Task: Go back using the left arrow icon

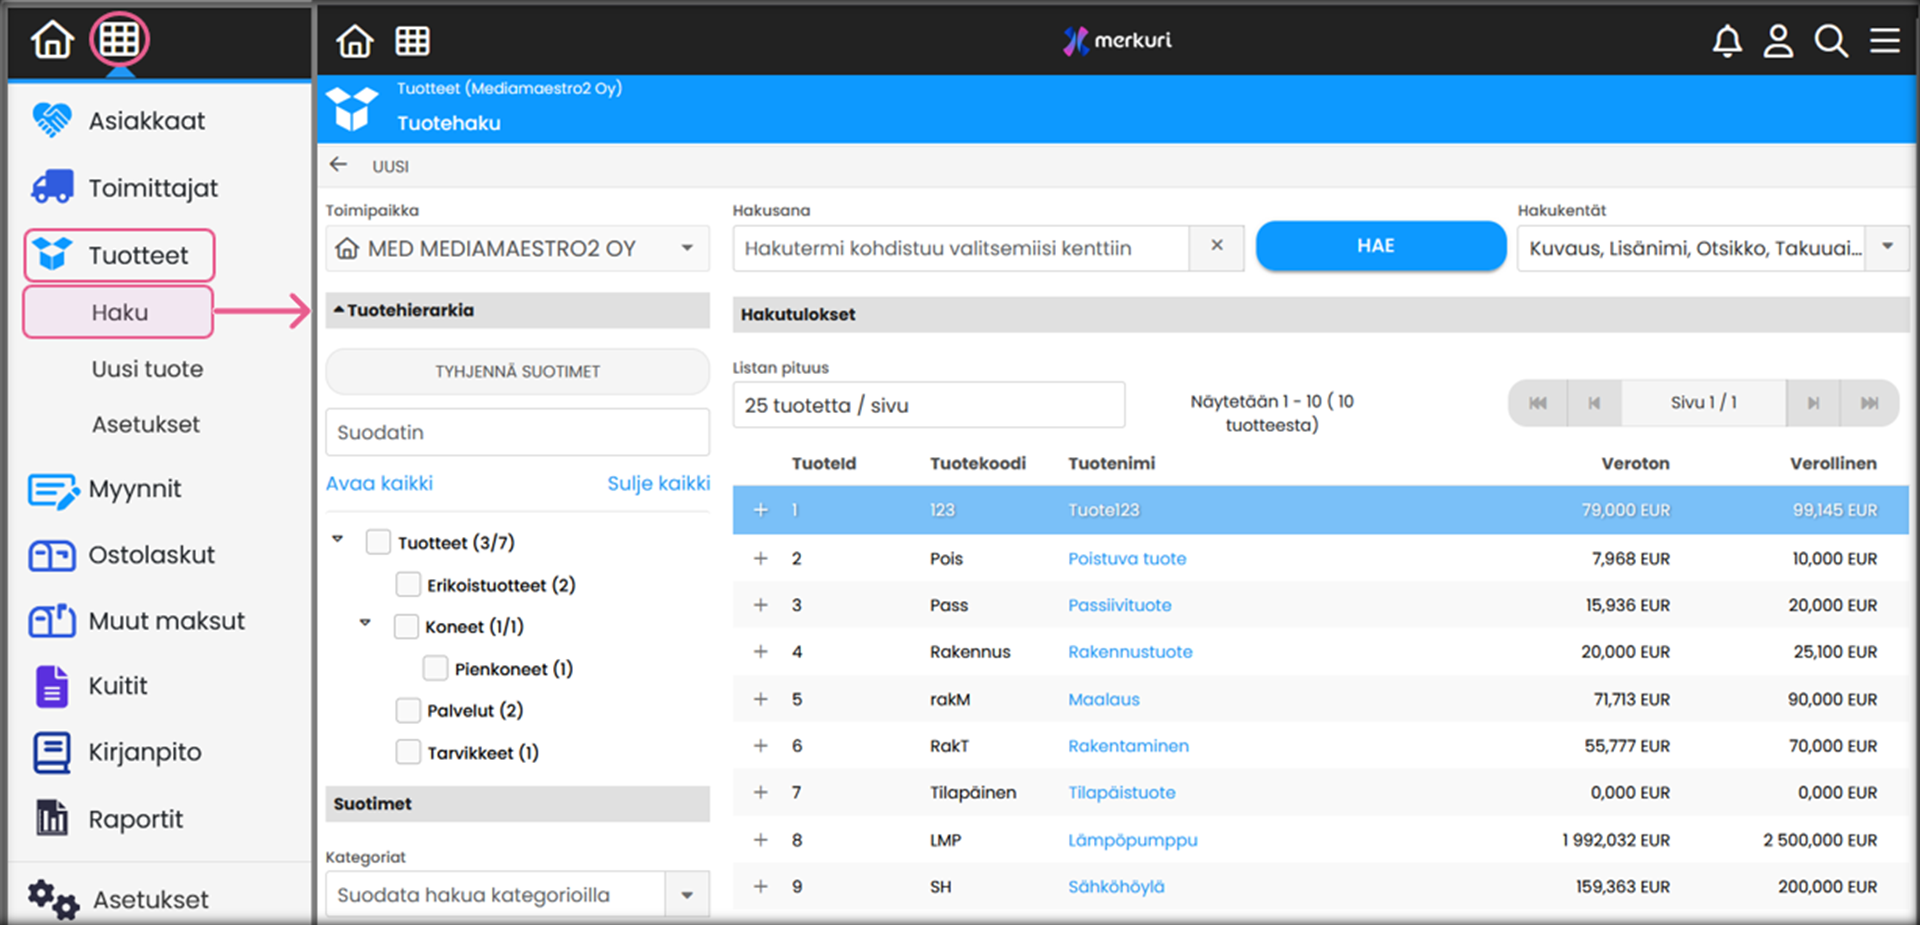Action: tap(339, 165)
